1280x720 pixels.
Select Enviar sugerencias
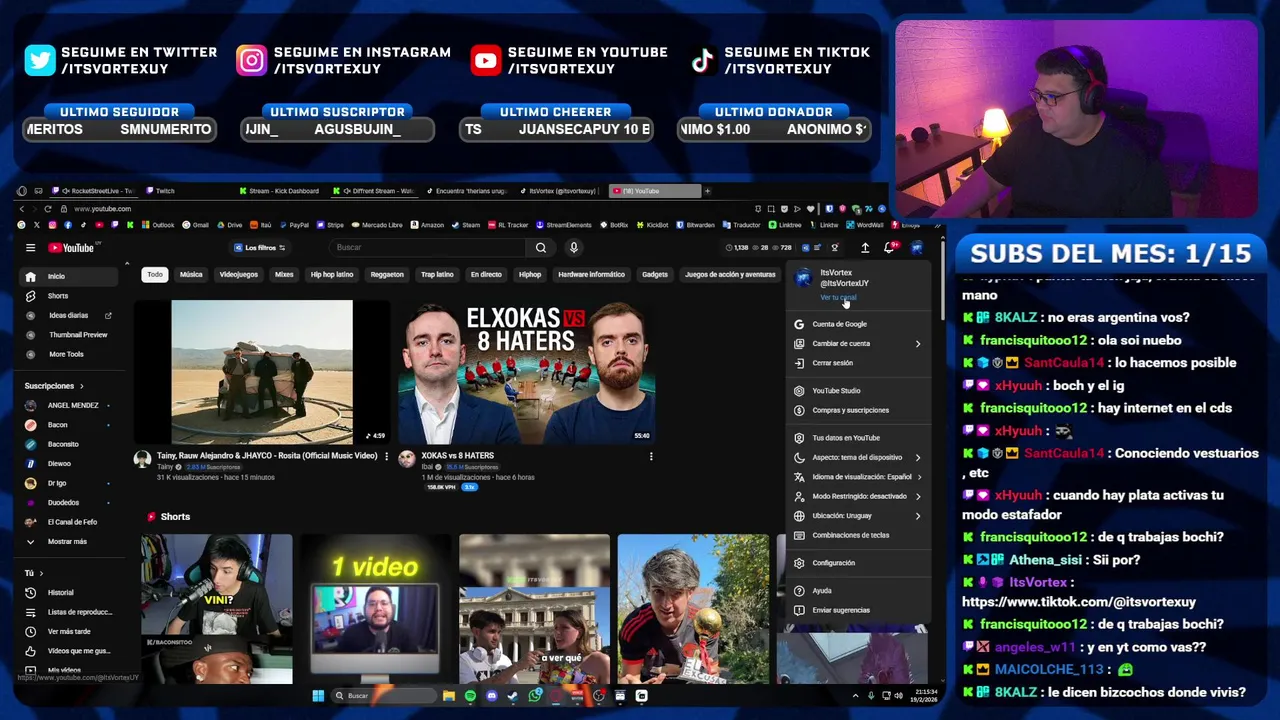pos(858,610)
